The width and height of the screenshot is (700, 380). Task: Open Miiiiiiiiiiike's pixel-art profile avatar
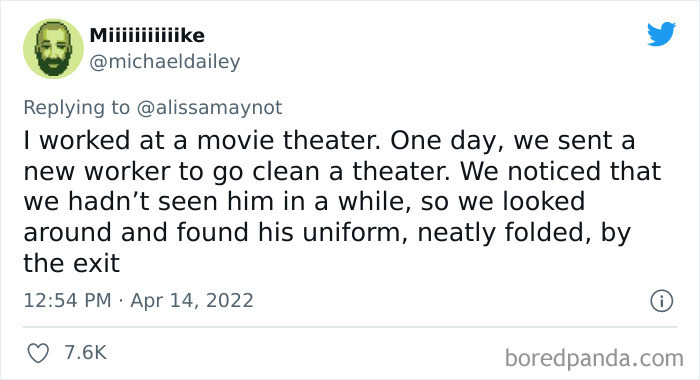tap(53, 49)
